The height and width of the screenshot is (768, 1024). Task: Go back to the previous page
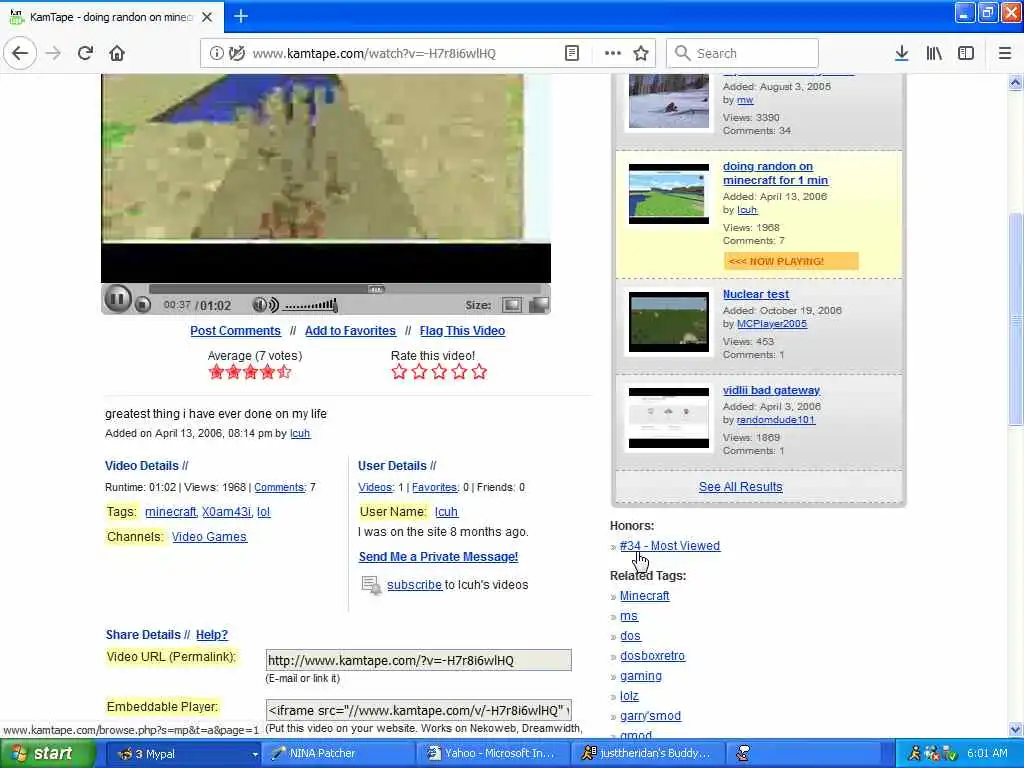(x=20, y=53)
